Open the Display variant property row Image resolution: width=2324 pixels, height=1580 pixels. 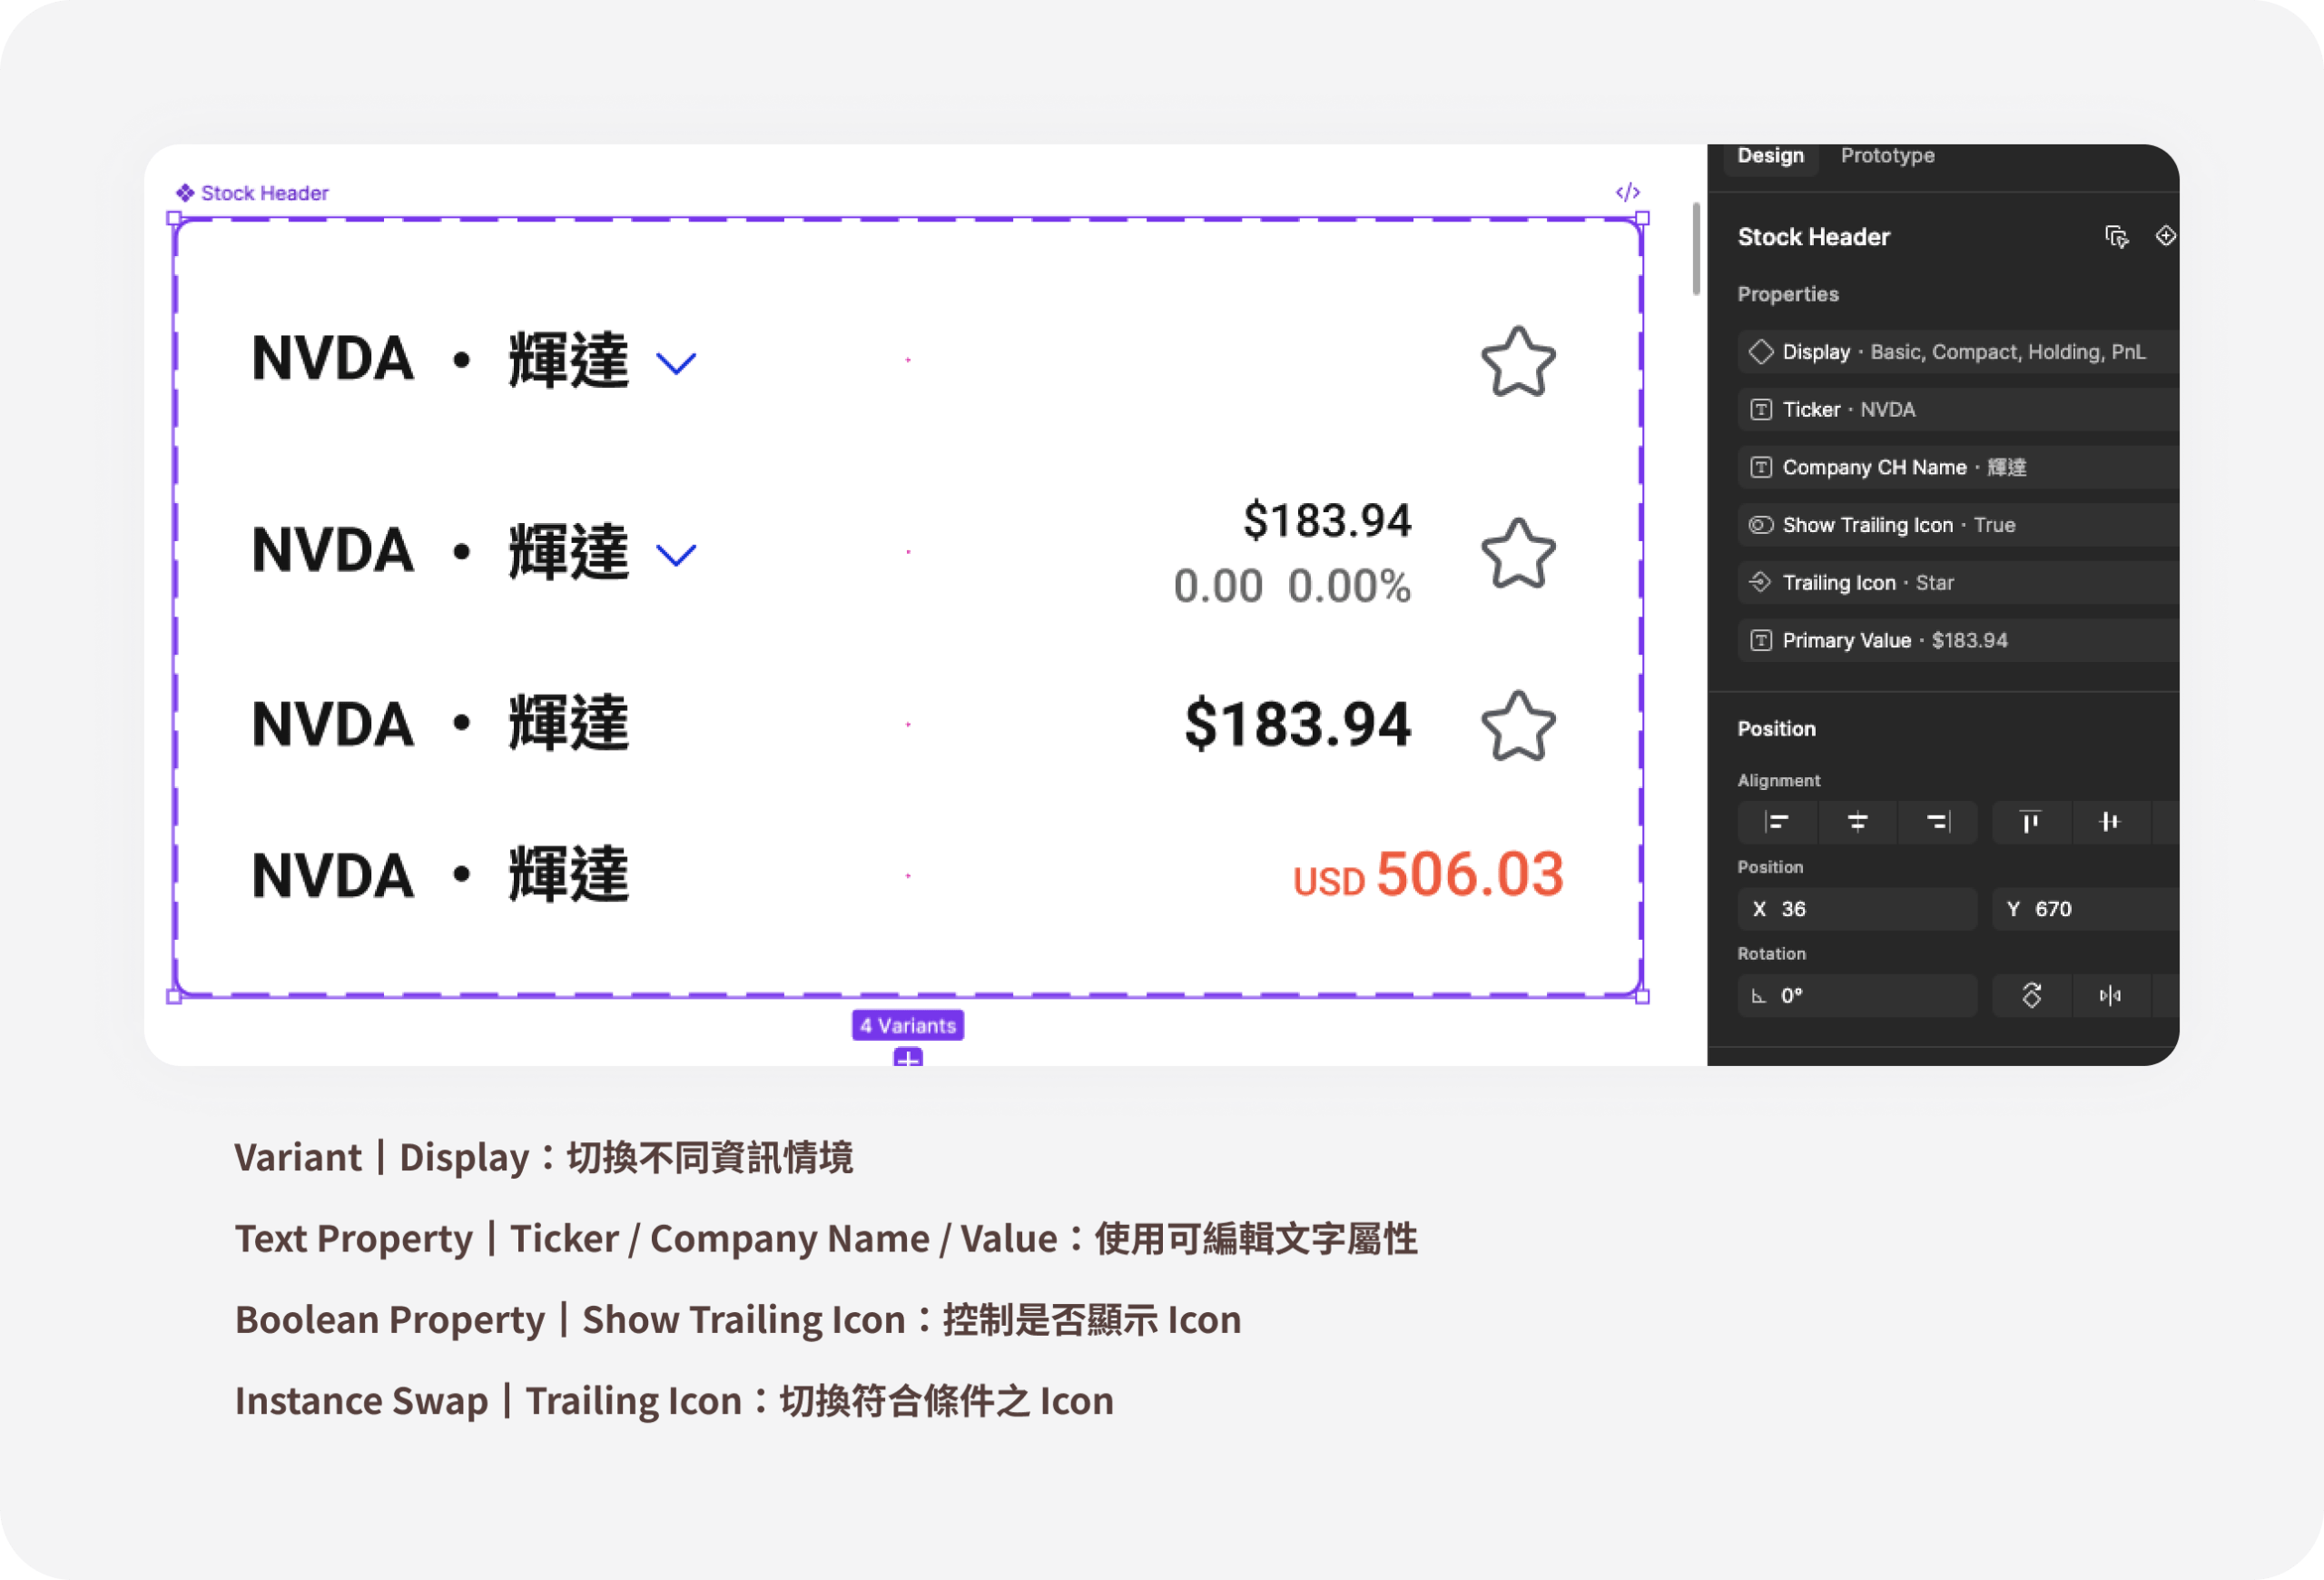pos(1958,352)
